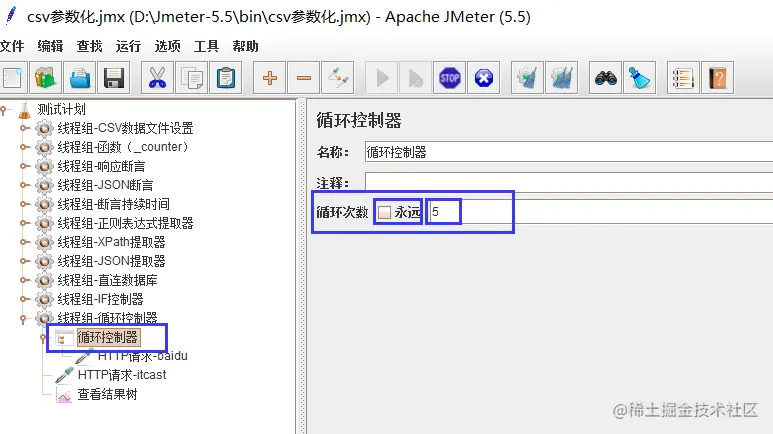Save the test plan with floppy icon
Screen dimensions: 773x434
click(114, 78)
